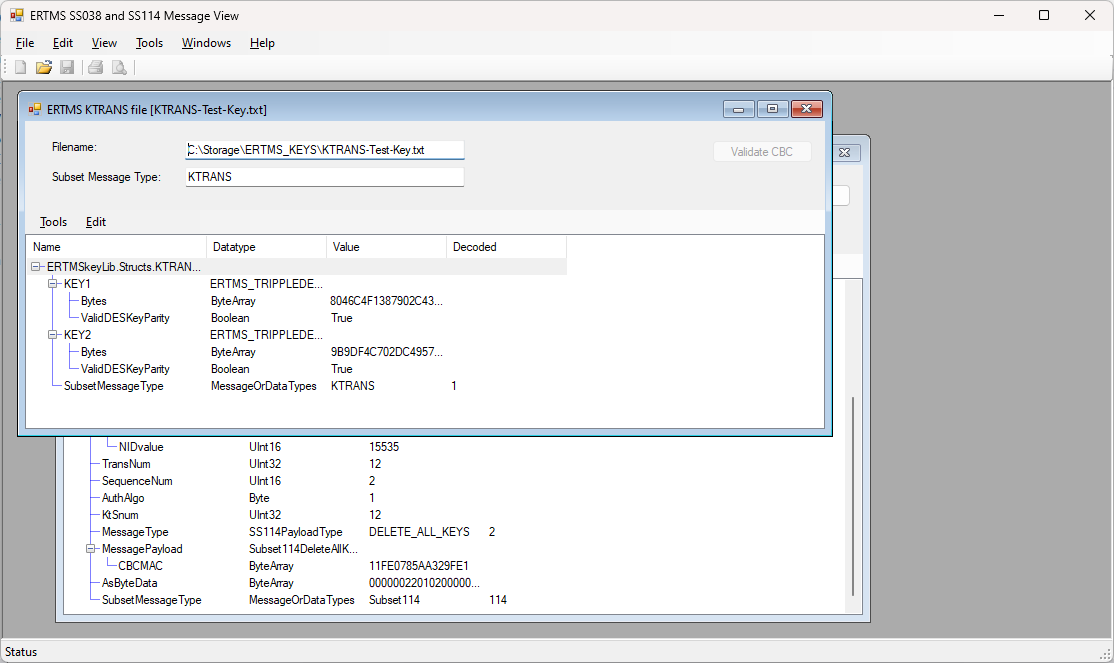Click the Filename text field
Image resolution: width=1114 pixels, height=663 pixels.
coord(324,150)
